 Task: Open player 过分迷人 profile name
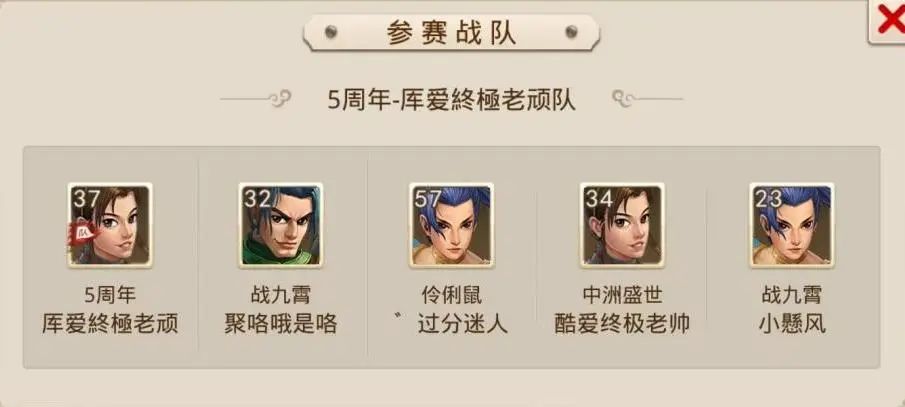coord(462,324)
